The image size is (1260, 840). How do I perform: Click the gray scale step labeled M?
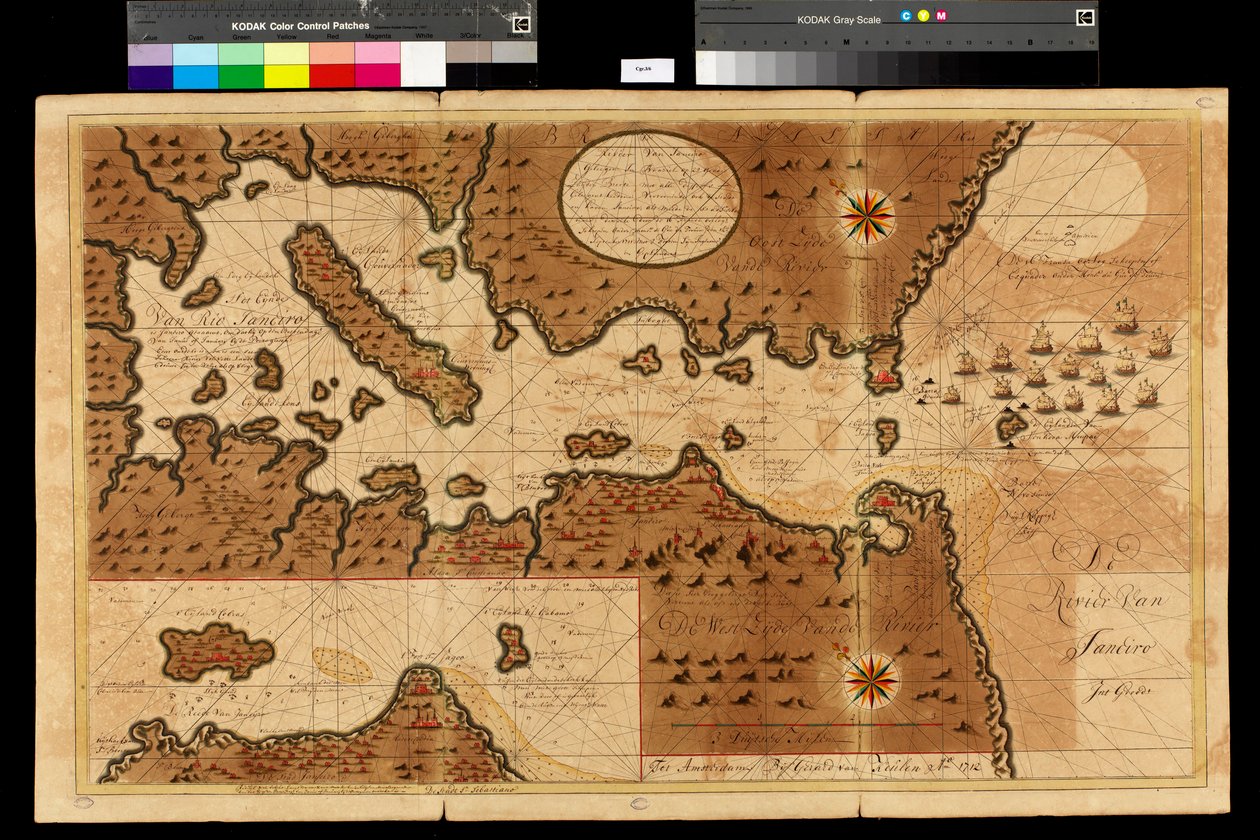[x=847, y=68]
